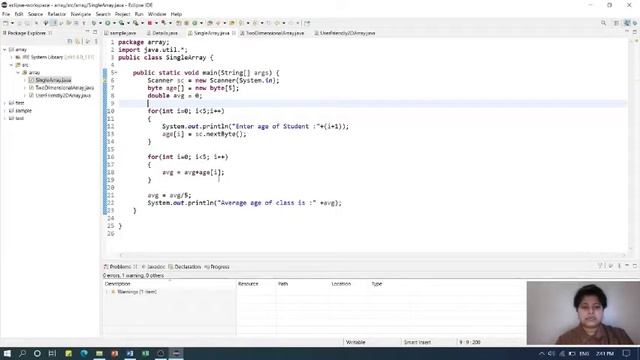
Task: Open the Navigate menu
Action: click(x=81, y=14)
